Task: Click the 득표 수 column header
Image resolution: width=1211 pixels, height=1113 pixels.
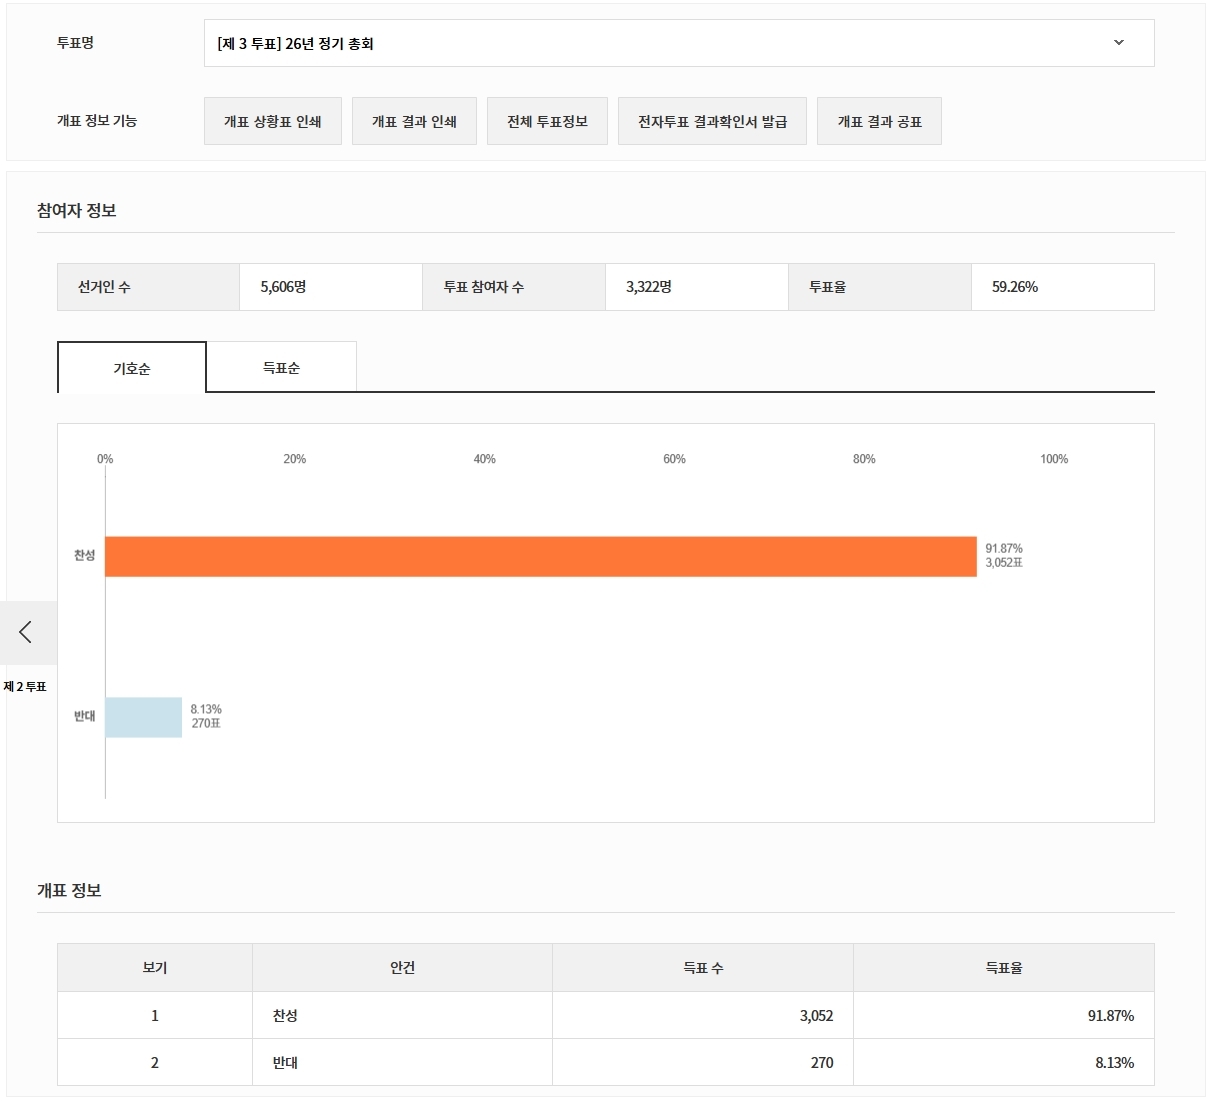Action: pyautogui.click(x=702, y=968)
